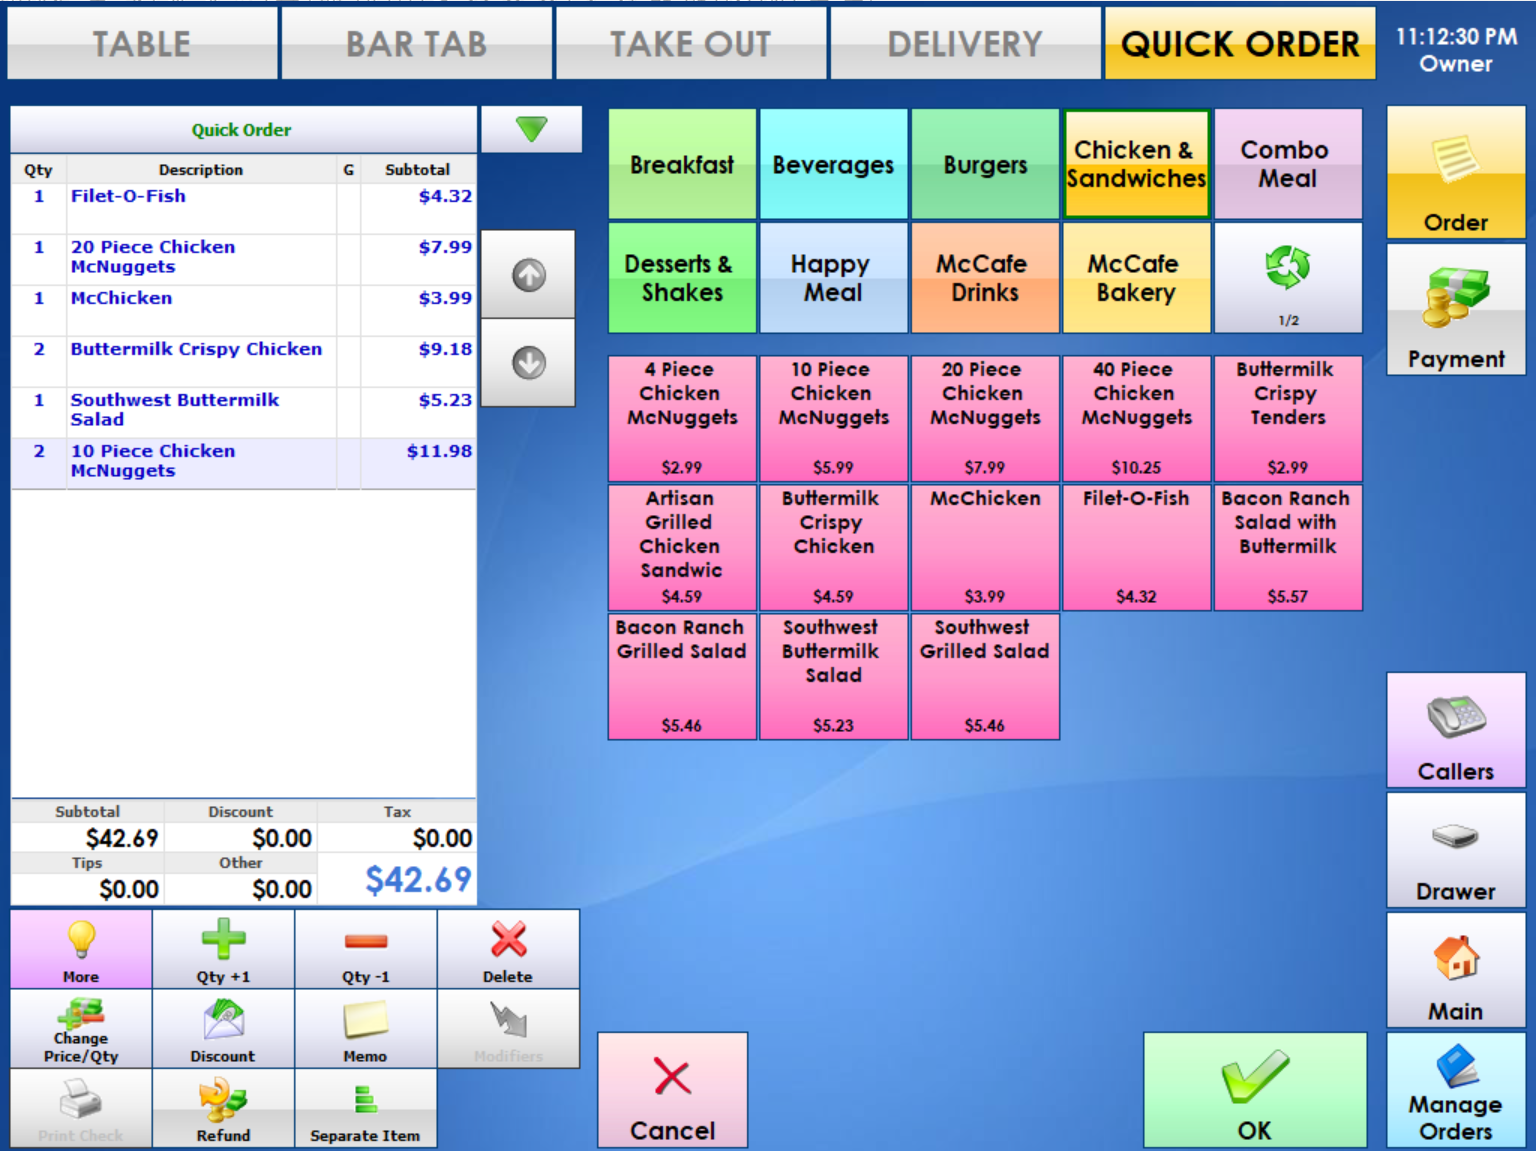
Task: Switch to the TABLE tab
Action: point(142,43)
